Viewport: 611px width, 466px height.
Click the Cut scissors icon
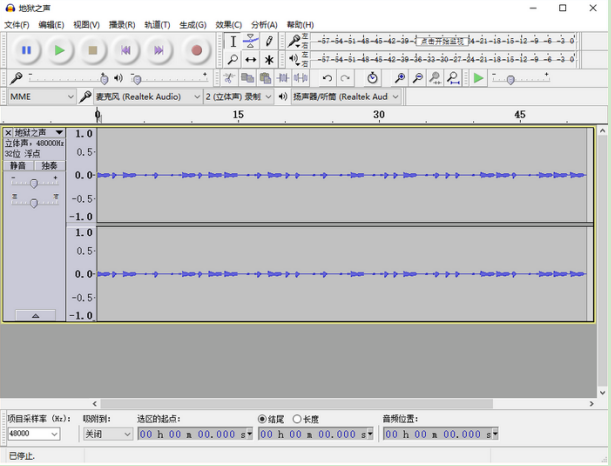[x=229, y=78]
